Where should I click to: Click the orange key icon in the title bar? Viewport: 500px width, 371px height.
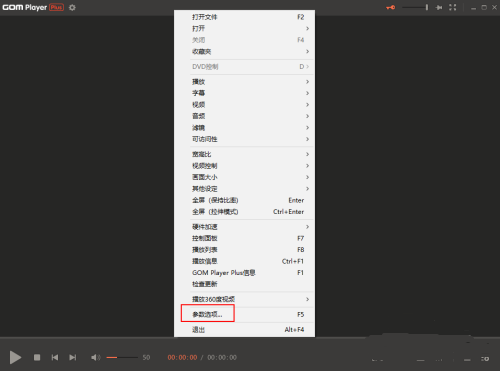coord(391,7)
